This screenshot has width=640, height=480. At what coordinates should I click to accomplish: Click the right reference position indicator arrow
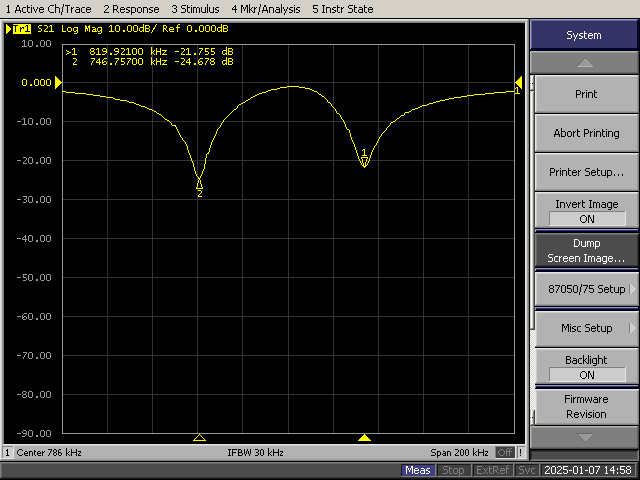519,82
